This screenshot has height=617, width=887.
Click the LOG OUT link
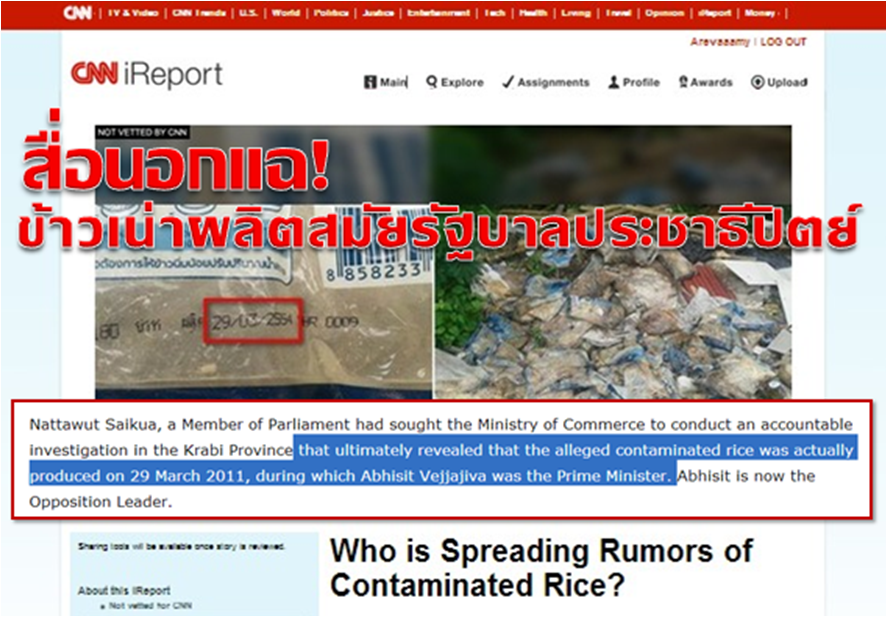click(x=783, y=42)
